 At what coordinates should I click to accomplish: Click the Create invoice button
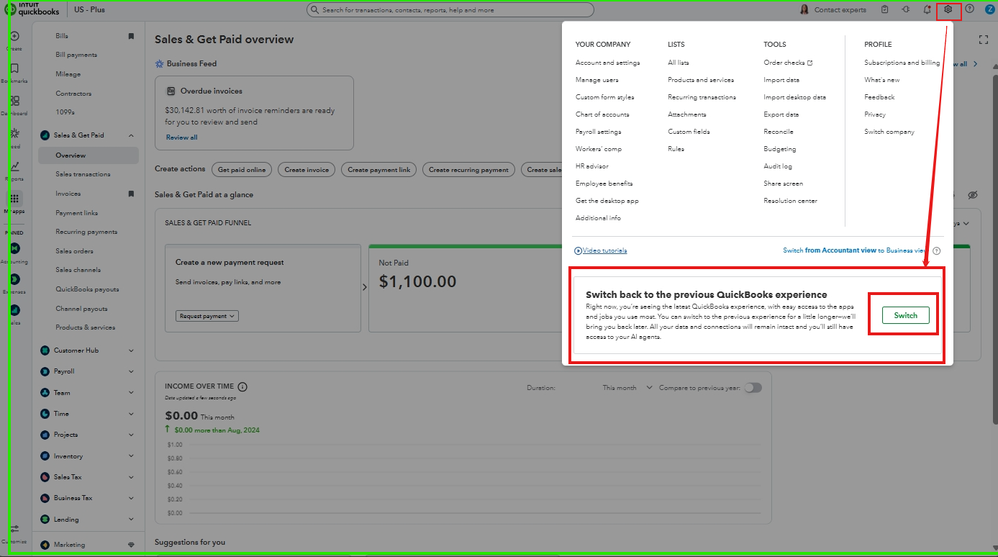point(307,170)
